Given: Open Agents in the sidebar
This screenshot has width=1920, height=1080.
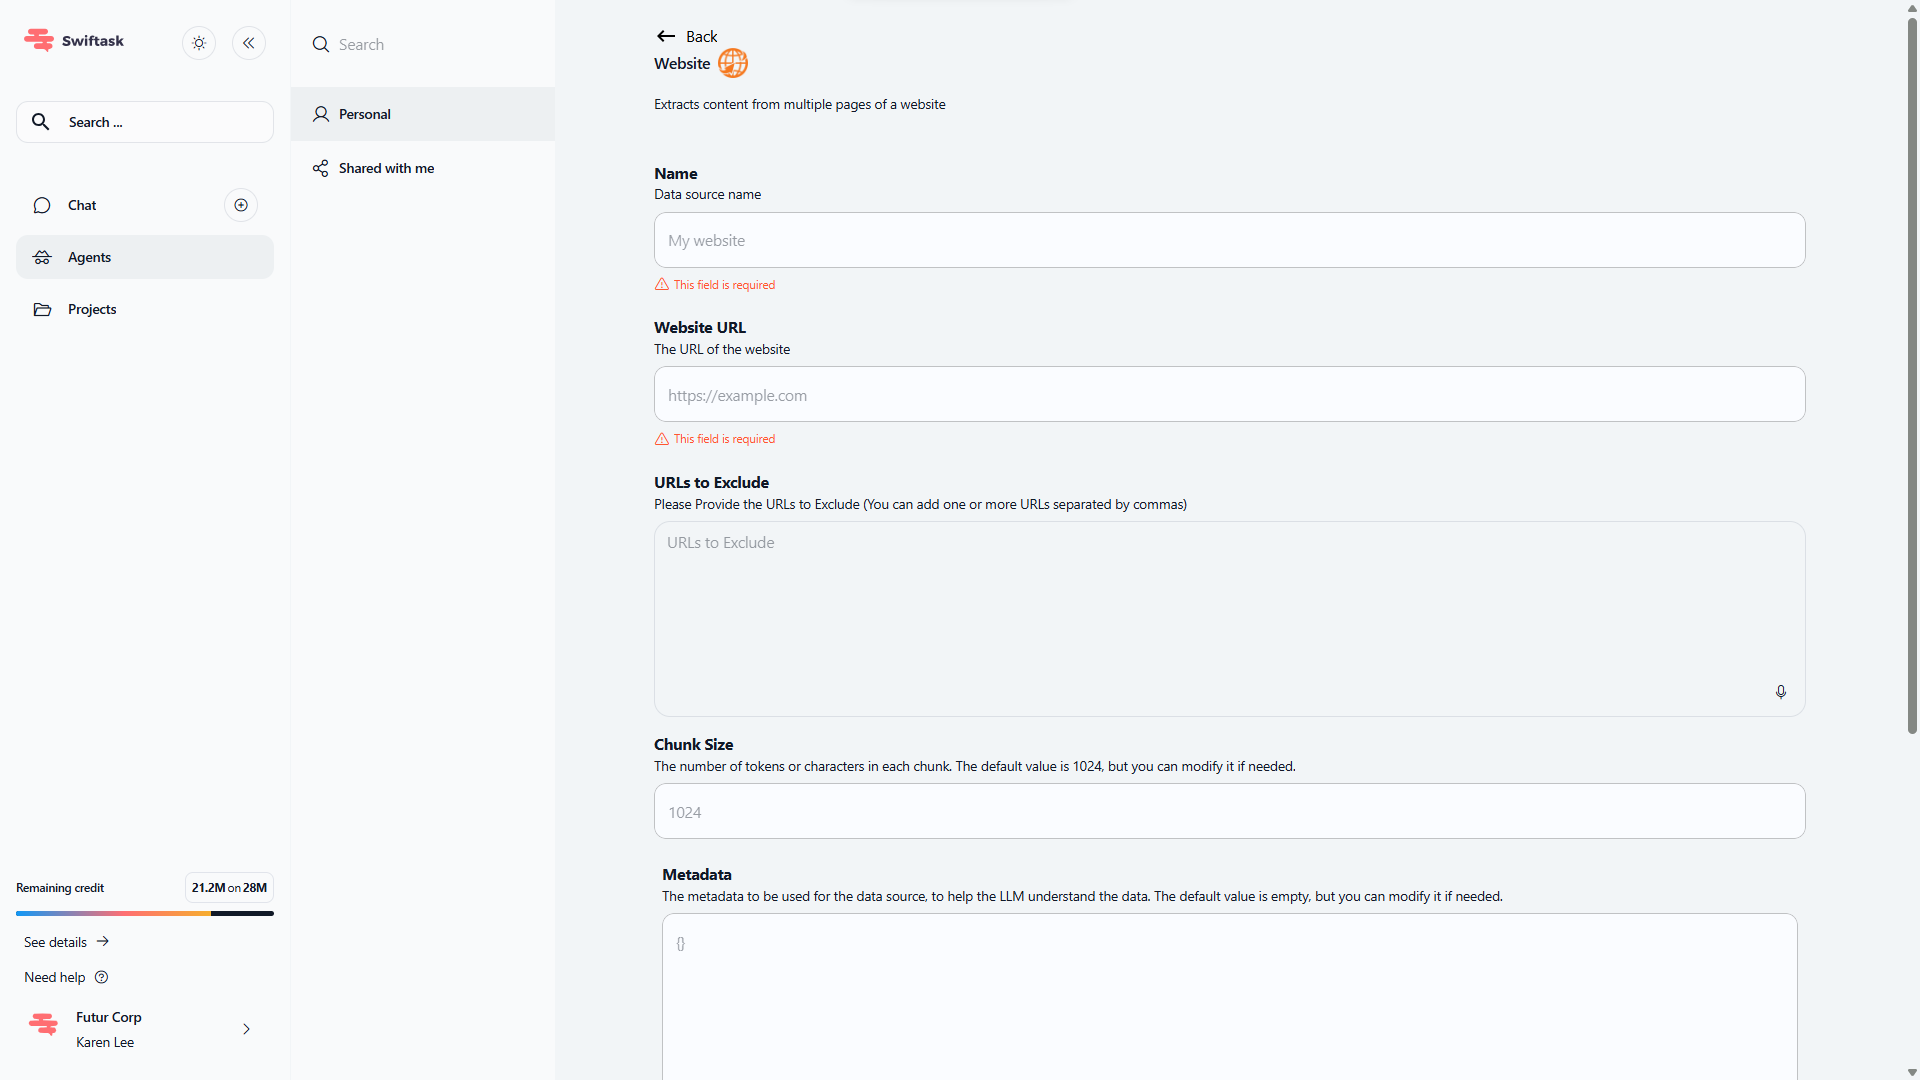Looking at the screenshot, I should pyautogui.click(x=89, y=257).
